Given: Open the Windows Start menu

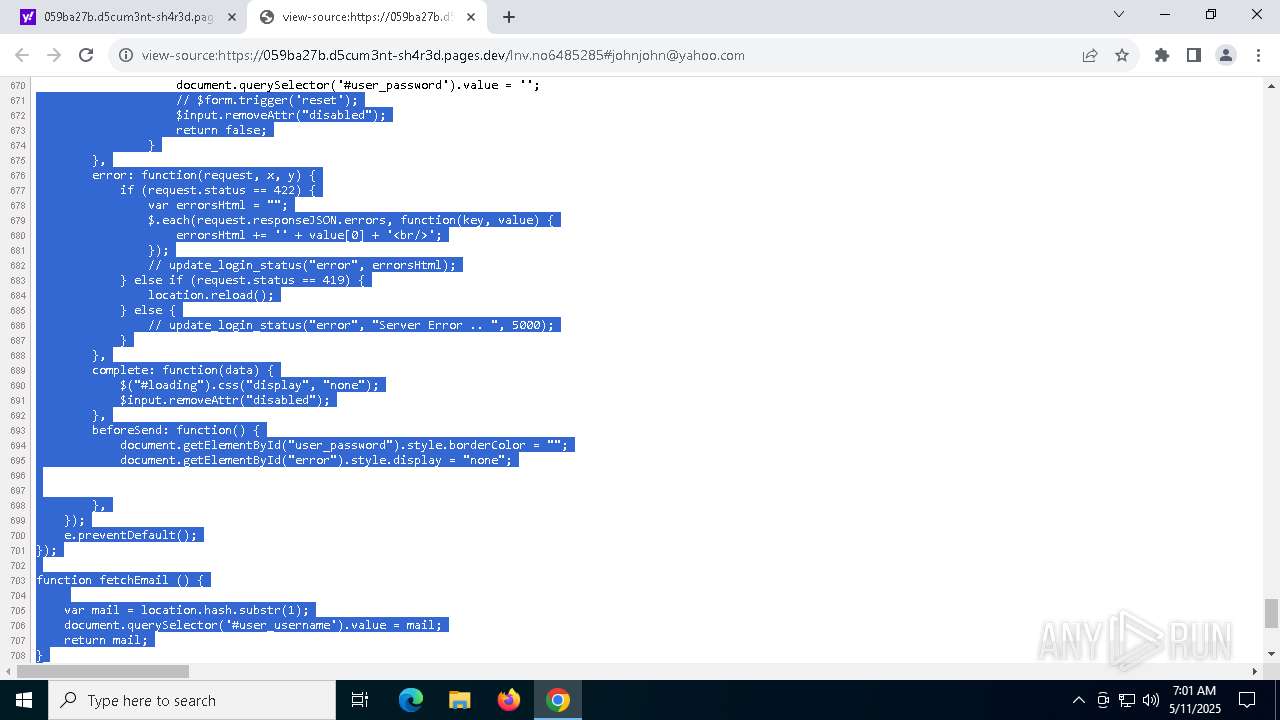Looking at the screenshot, I should 24,700.
